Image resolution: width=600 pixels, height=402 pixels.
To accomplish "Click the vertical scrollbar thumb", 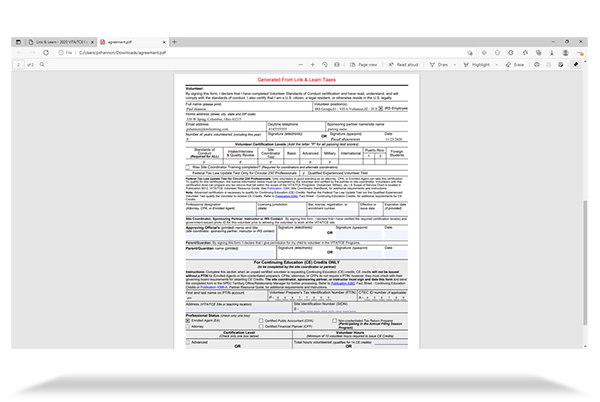I will pos(585,263).
